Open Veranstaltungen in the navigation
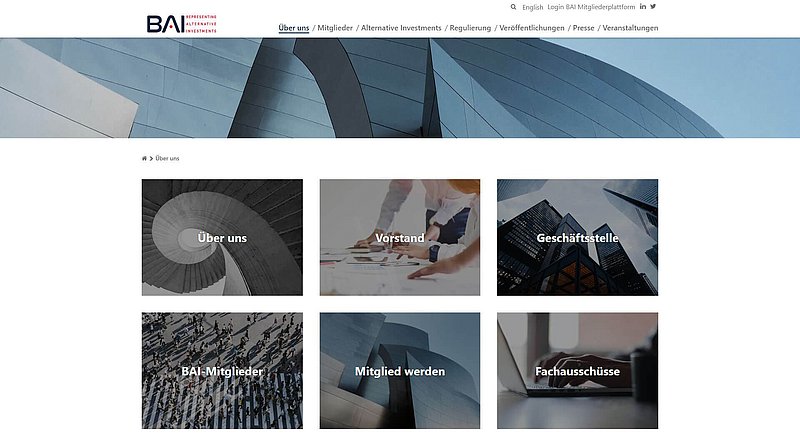Viewport: 800px width, 437px height. 631,28
